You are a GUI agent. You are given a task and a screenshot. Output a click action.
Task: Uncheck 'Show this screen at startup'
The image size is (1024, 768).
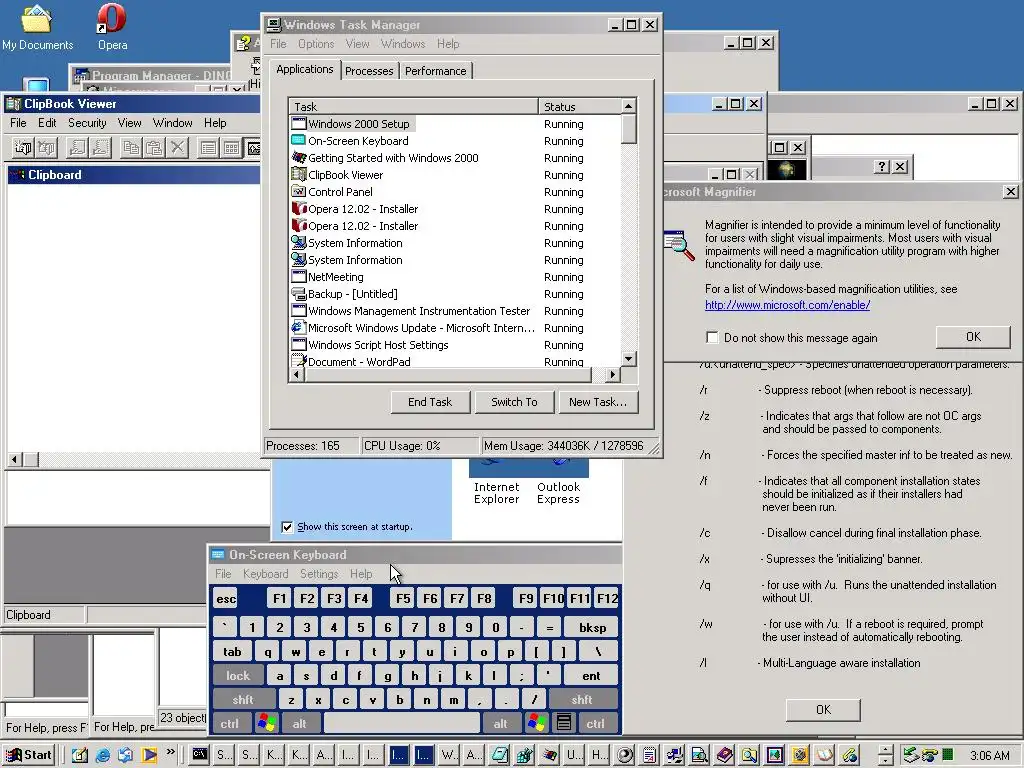point(287,526)
